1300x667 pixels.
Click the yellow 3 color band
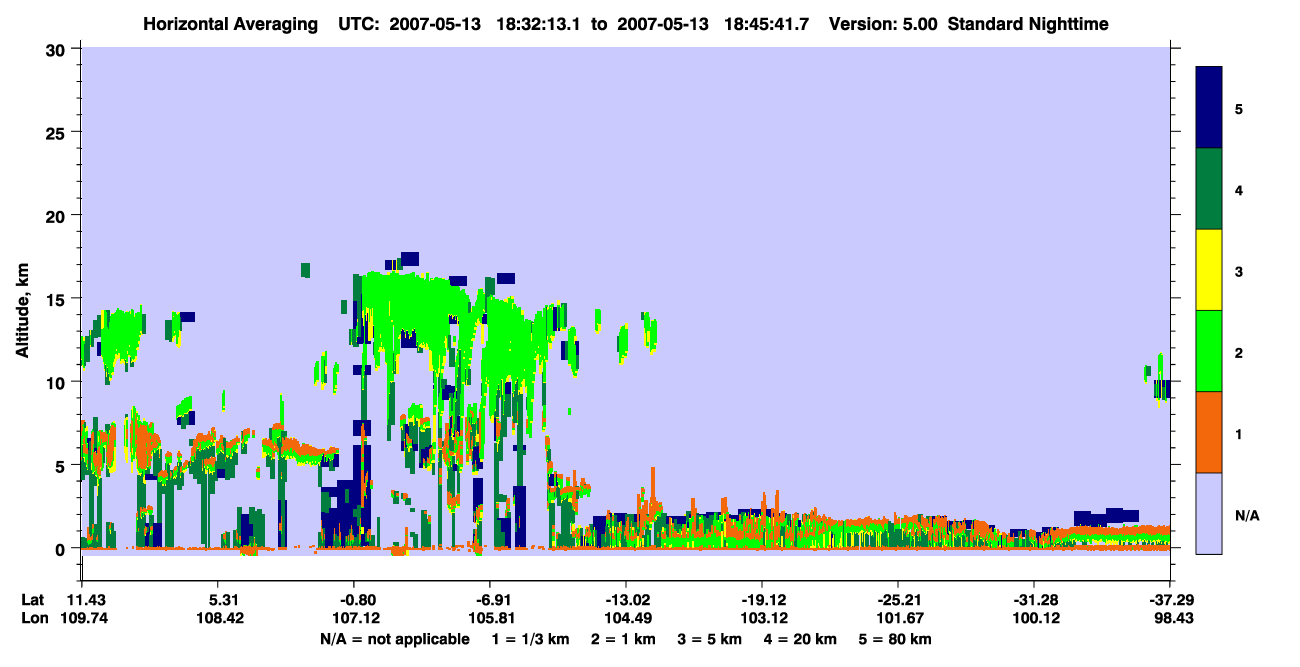(1209, 270)
